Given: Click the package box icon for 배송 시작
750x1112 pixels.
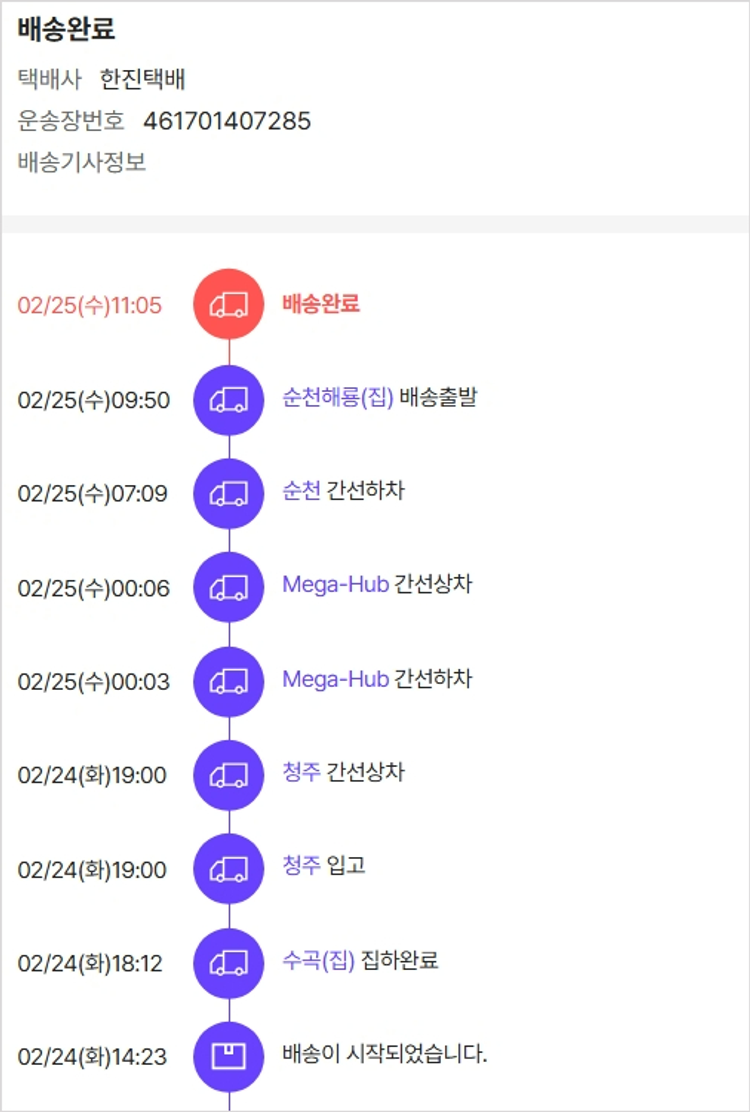Looking at the screenshot, I should point(229,1056).
